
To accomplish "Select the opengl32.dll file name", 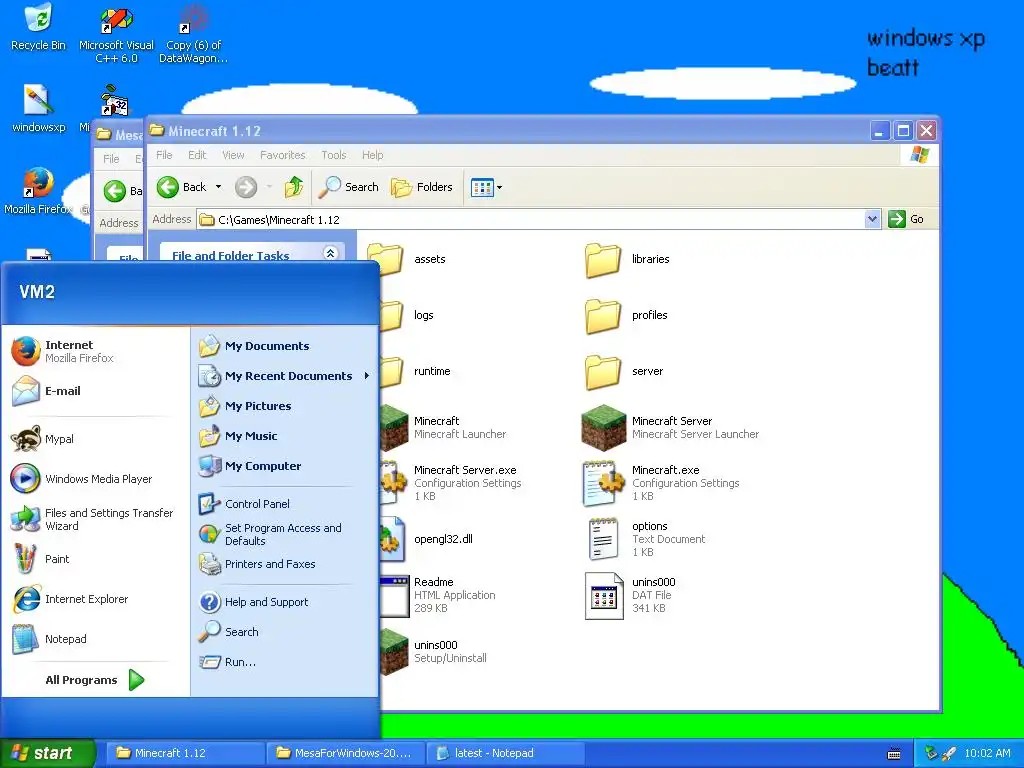I will coord(443,539).
